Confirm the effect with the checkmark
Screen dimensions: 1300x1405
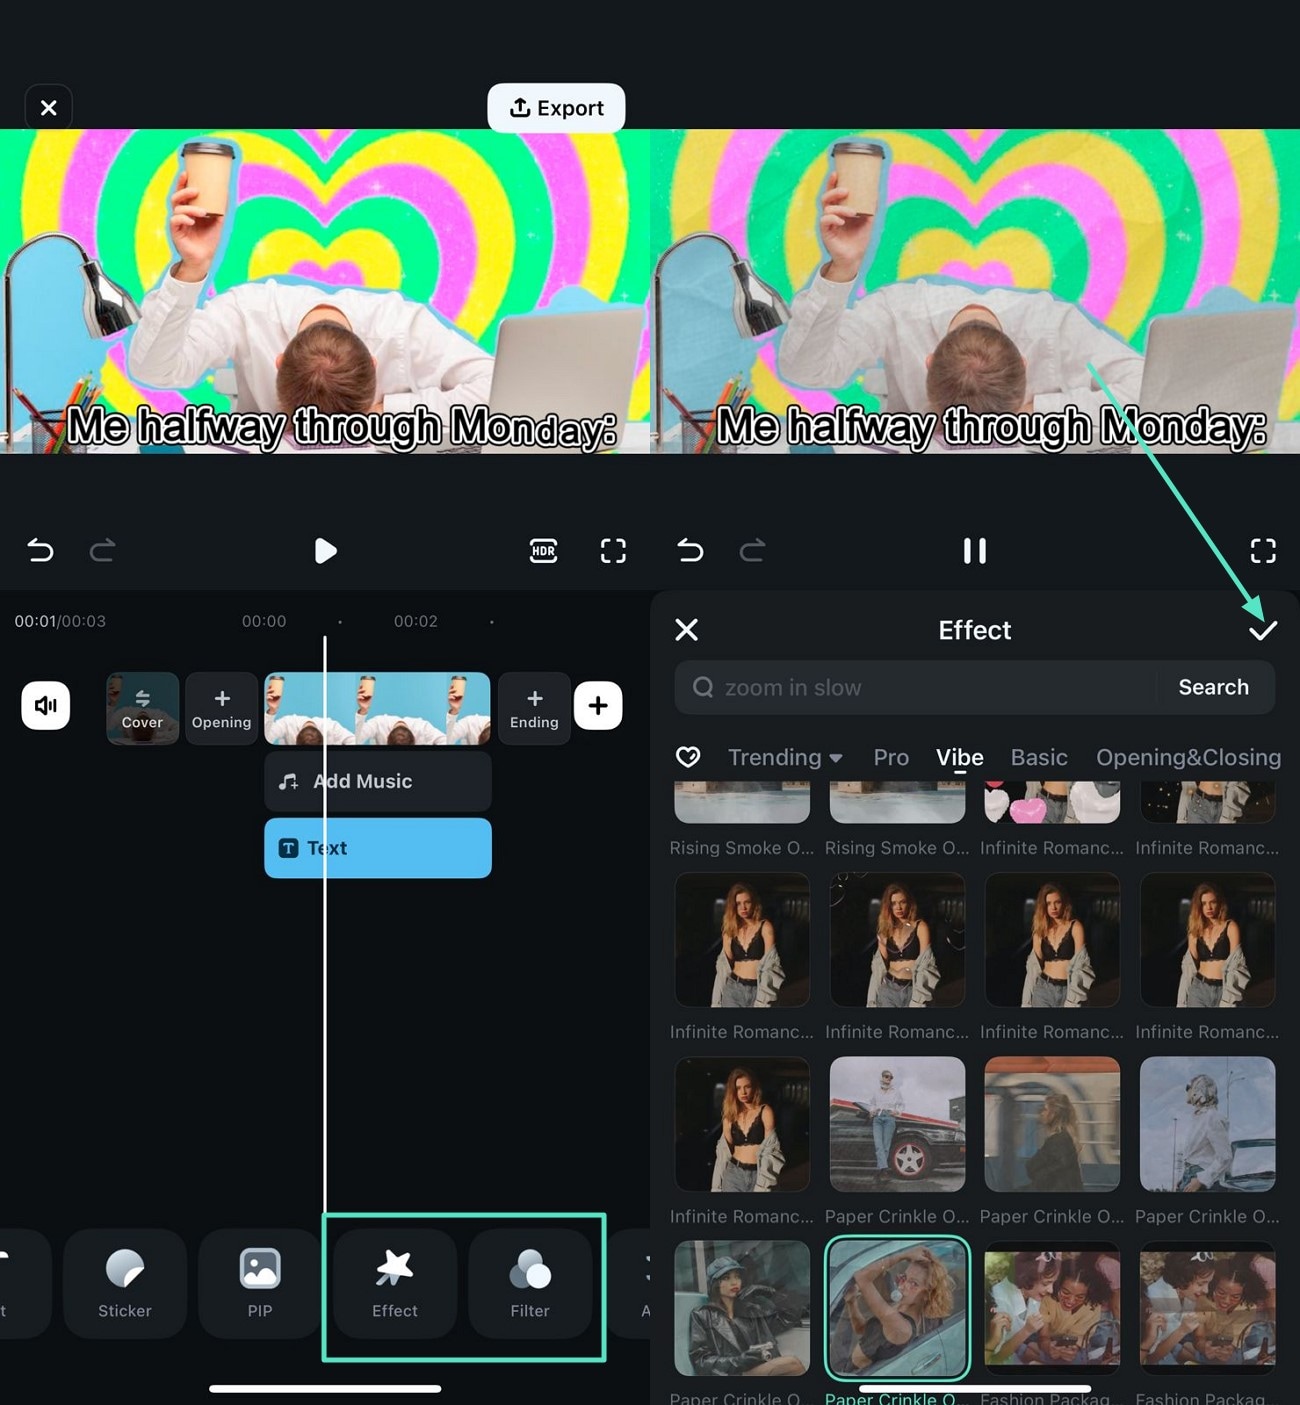[x=1263, y=630]
